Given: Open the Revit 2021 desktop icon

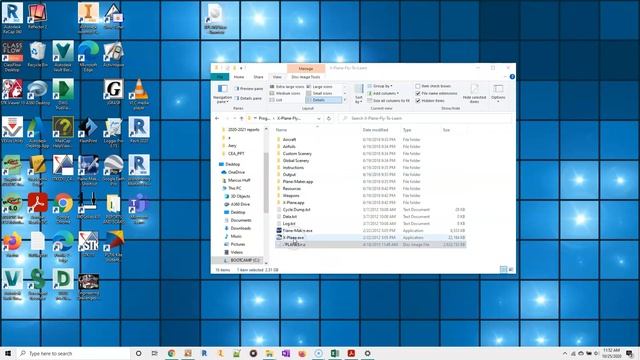Looking at the screenshot, I should tap(139, 129).
